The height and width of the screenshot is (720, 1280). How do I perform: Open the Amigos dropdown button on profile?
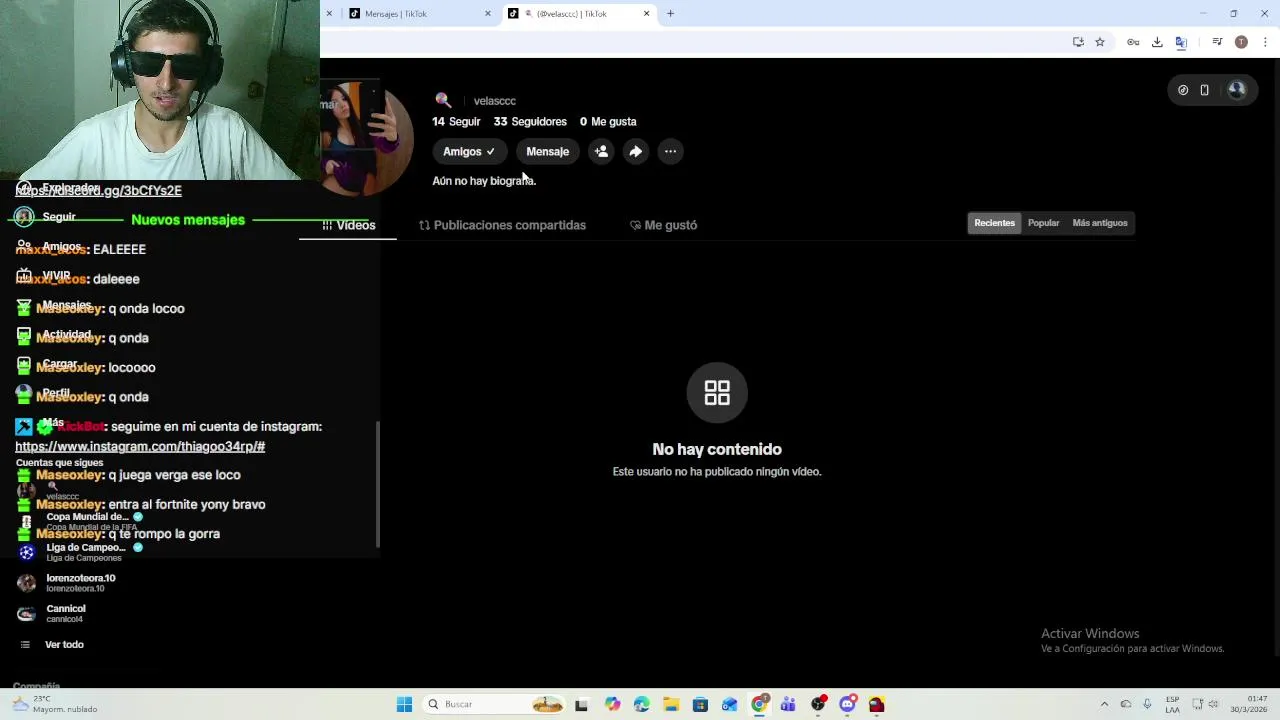click(x=469, y=152)
